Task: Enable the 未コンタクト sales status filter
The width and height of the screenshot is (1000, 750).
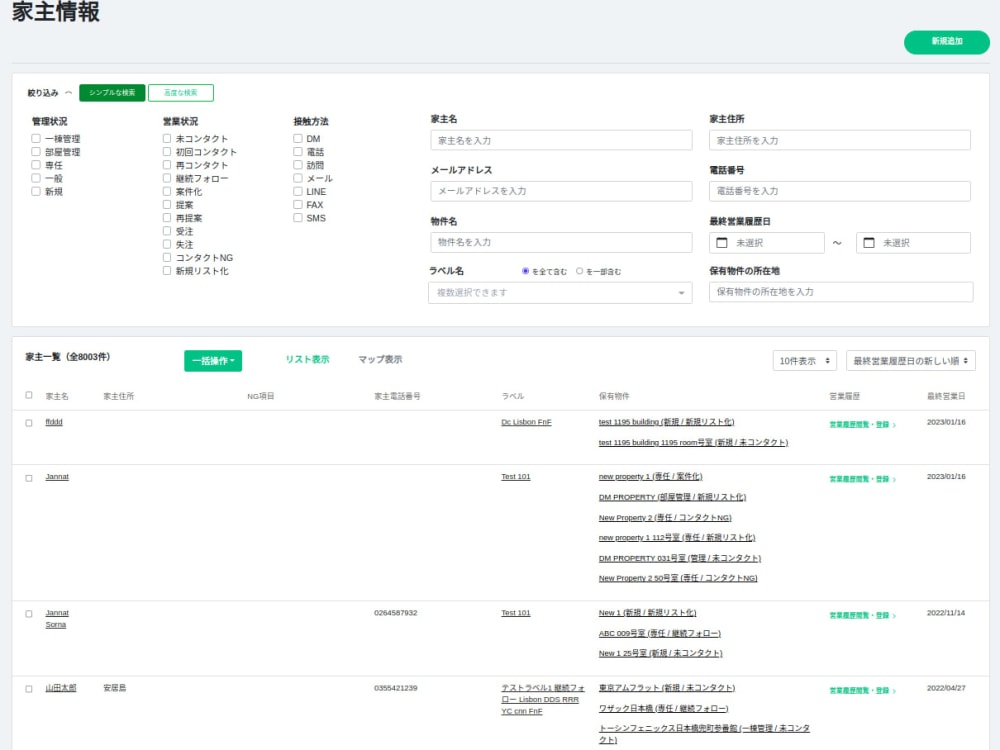Action: click(168, 138)
